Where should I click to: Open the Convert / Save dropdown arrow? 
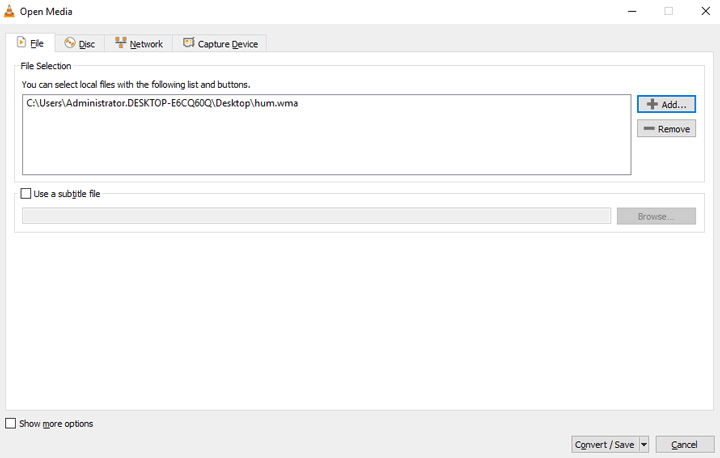(x=644, y=444)
